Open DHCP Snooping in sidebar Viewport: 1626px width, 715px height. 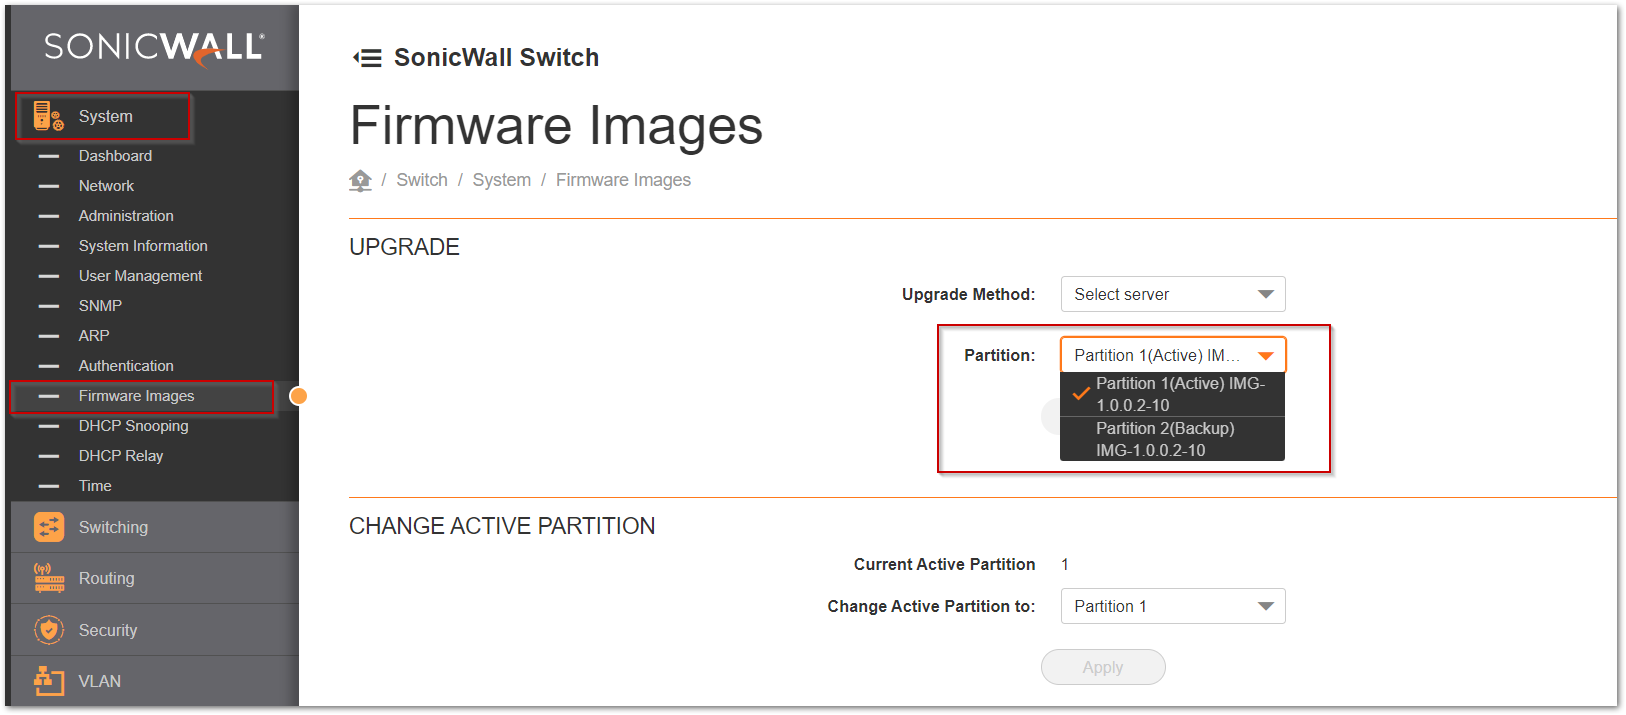coord(133,426)
